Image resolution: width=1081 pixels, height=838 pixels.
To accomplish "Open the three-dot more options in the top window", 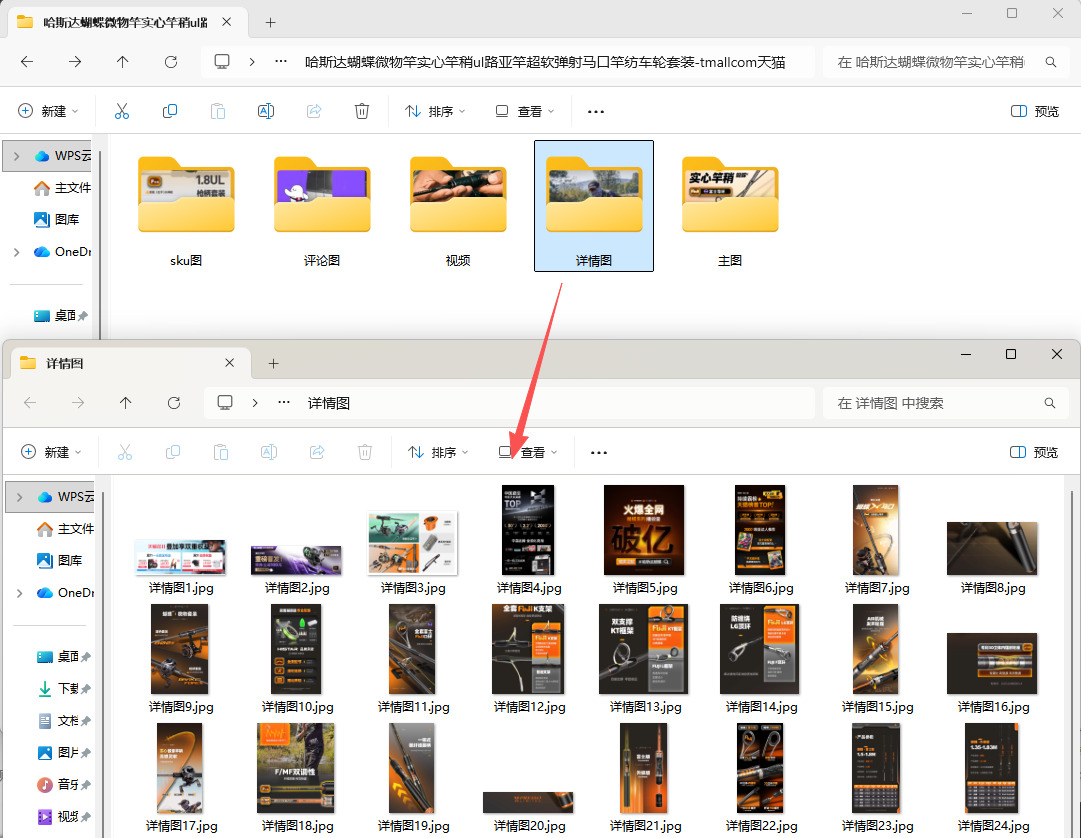I will click(x=596, y=111).
